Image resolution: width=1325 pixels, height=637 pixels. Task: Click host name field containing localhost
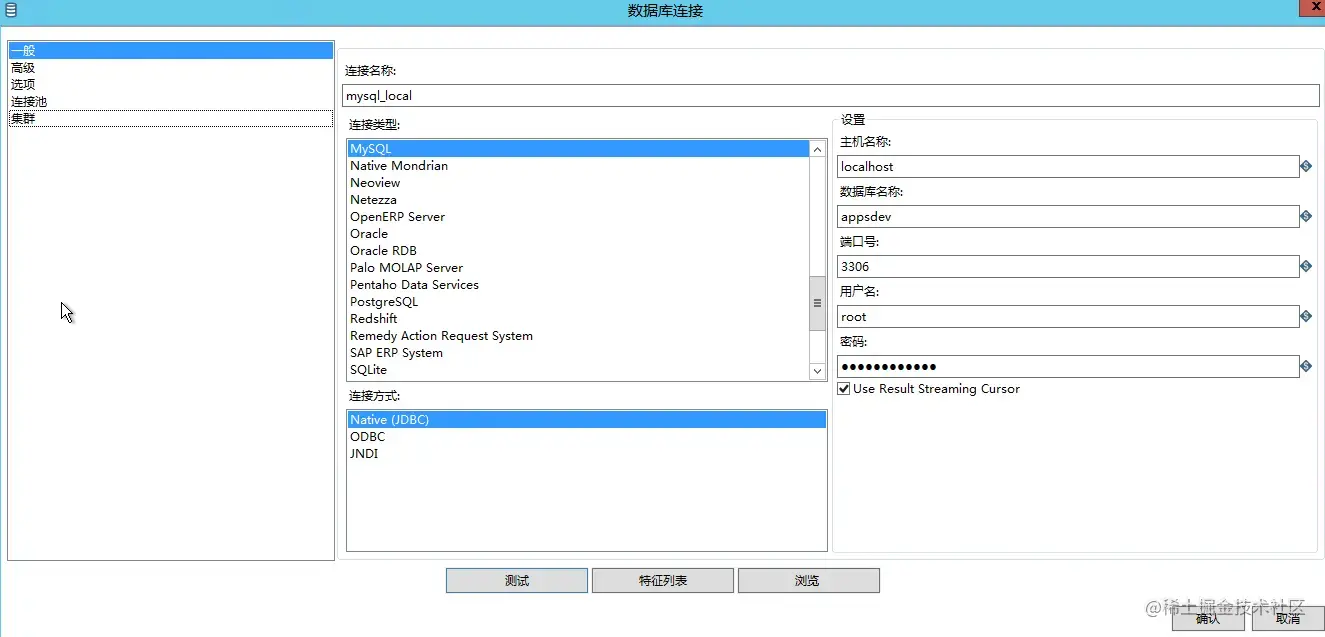(x=1068, y=166)
